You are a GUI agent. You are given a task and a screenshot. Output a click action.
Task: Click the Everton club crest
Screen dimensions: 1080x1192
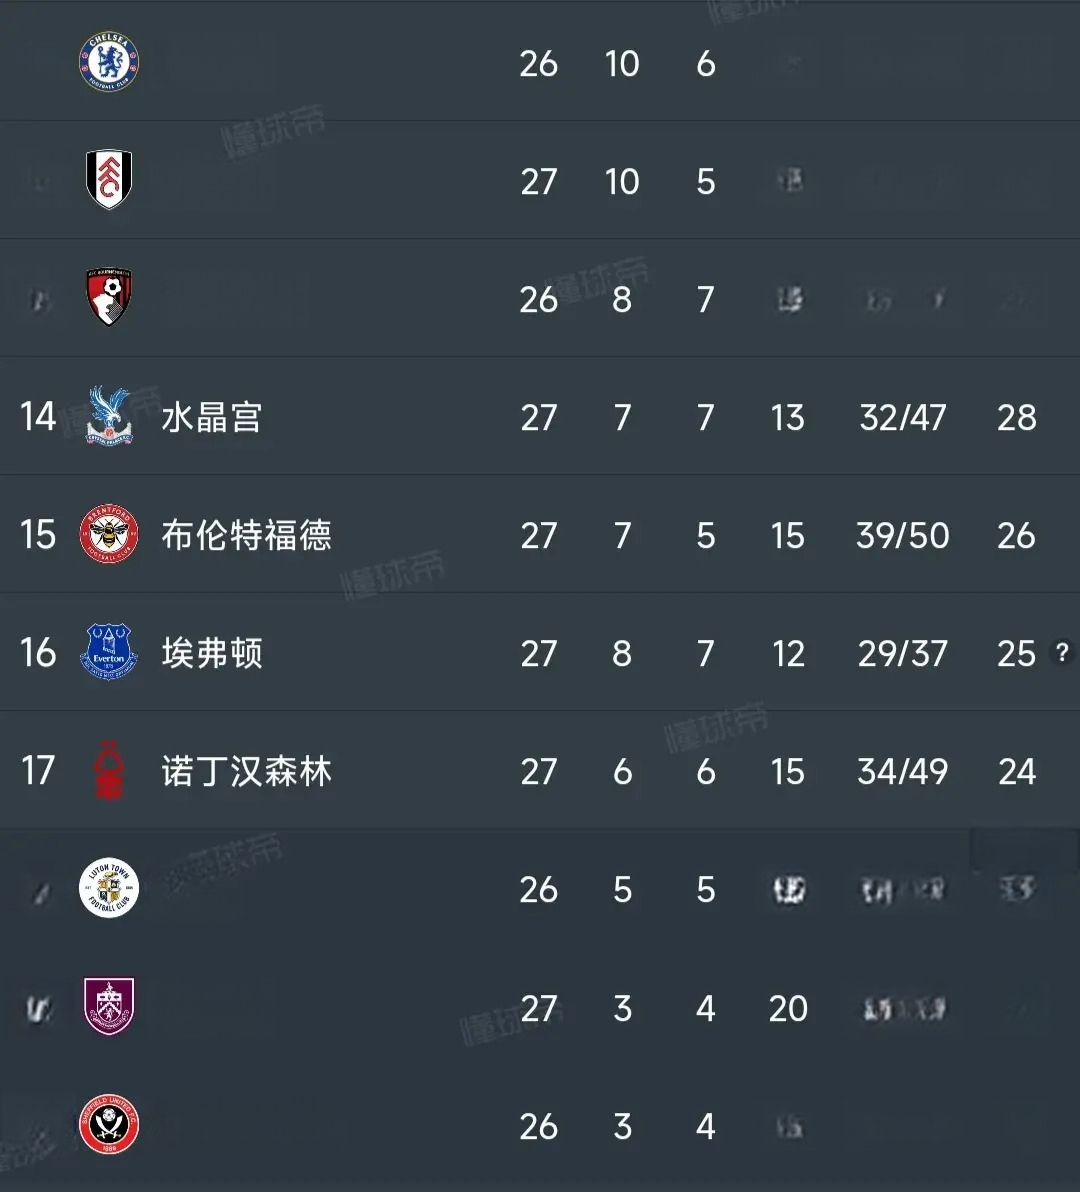pos(109,651)
